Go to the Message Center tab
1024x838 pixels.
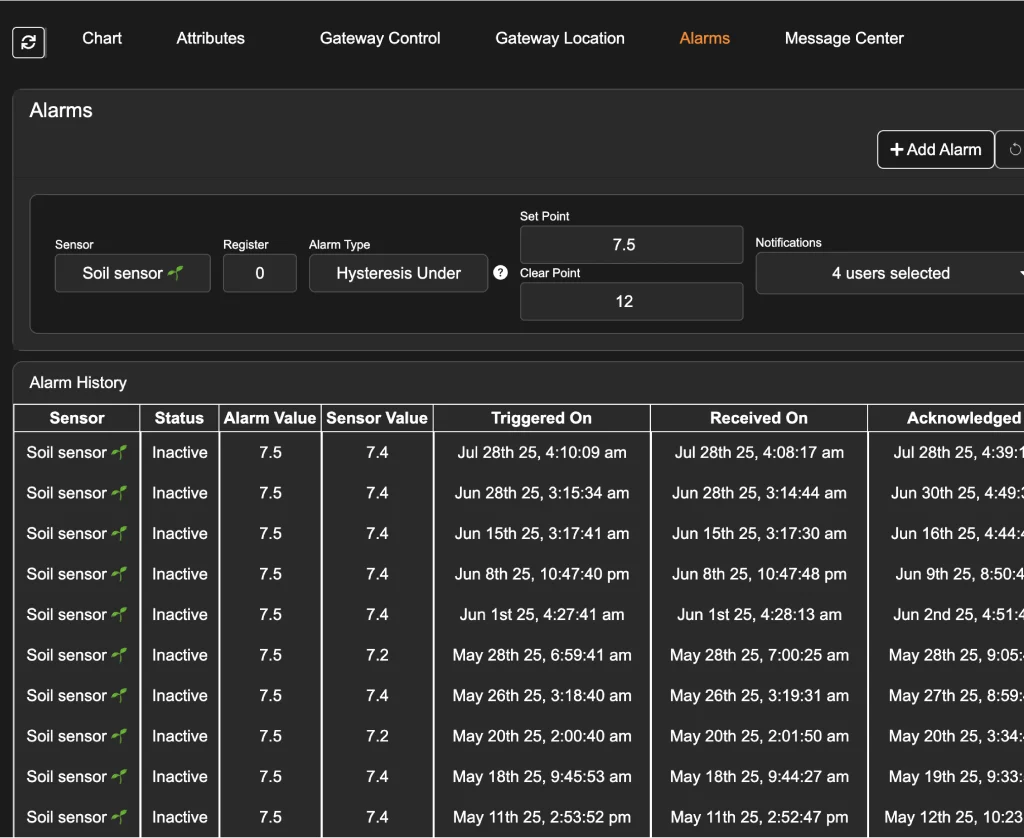(844, 38)
